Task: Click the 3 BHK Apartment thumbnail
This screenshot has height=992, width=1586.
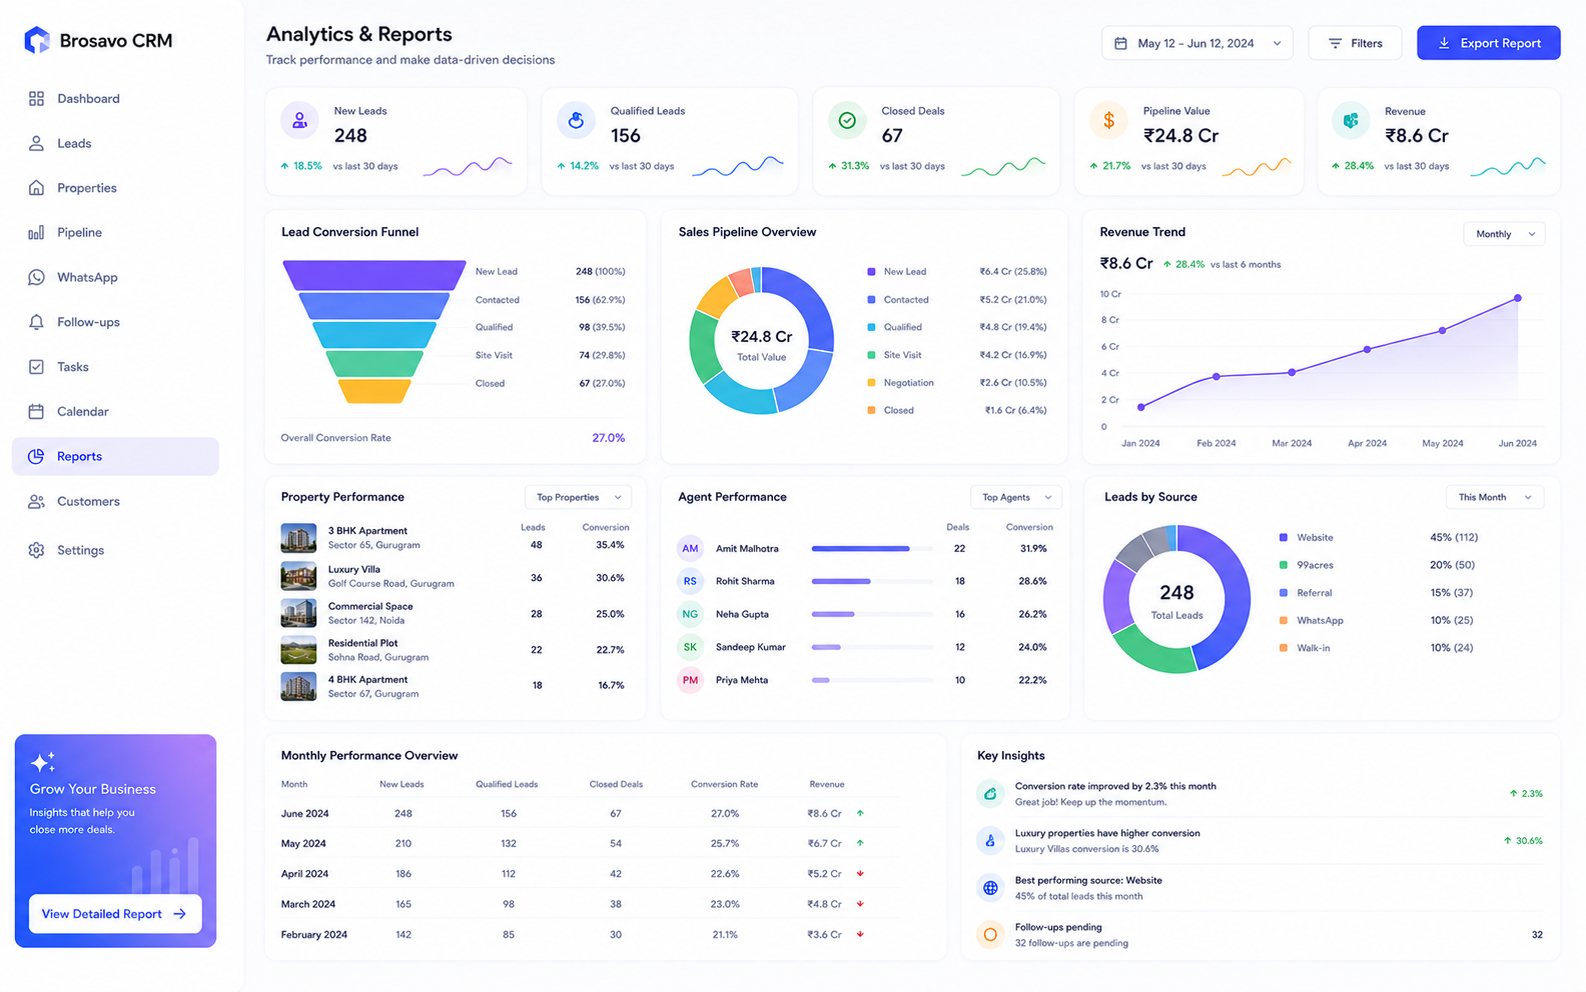Action: [x=298, y=538]
